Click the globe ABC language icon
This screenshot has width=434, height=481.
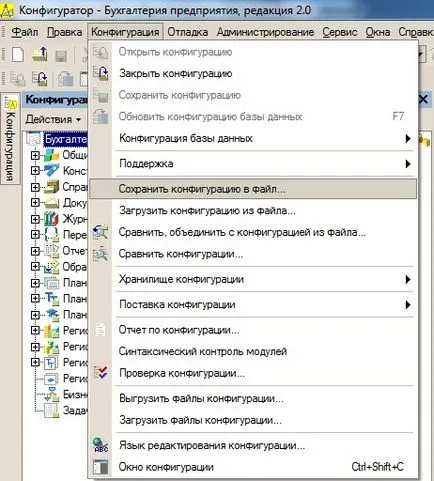coord(100,445)
